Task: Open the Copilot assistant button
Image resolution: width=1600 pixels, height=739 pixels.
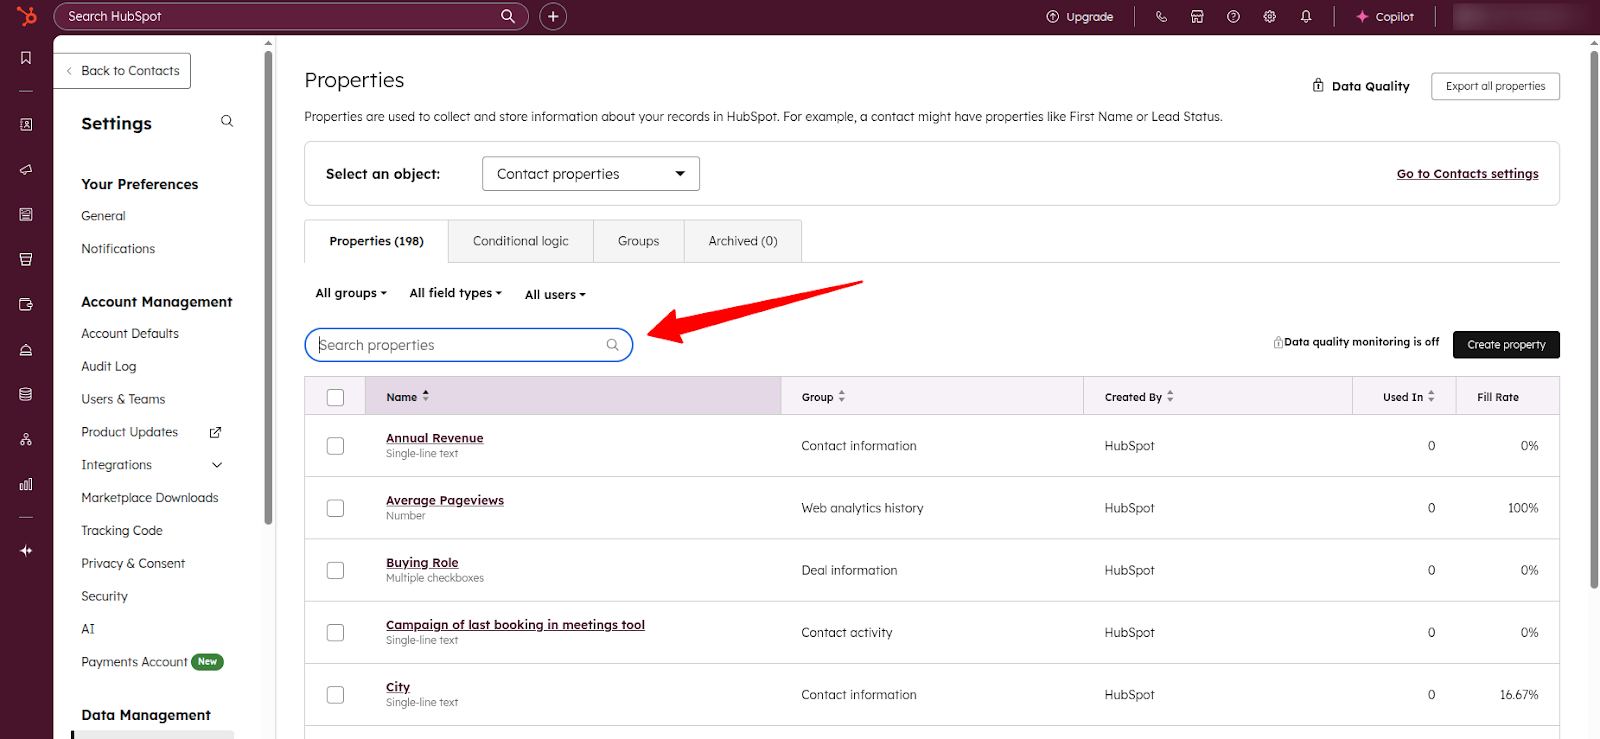Action: (1385, 16)
